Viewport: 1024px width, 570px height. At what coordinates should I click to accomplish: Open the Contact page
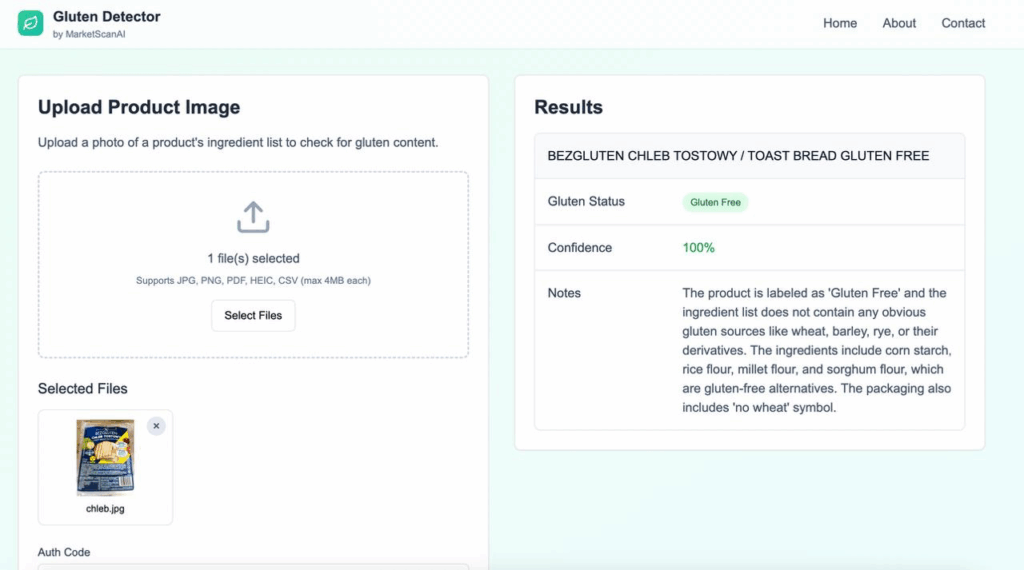963,23
